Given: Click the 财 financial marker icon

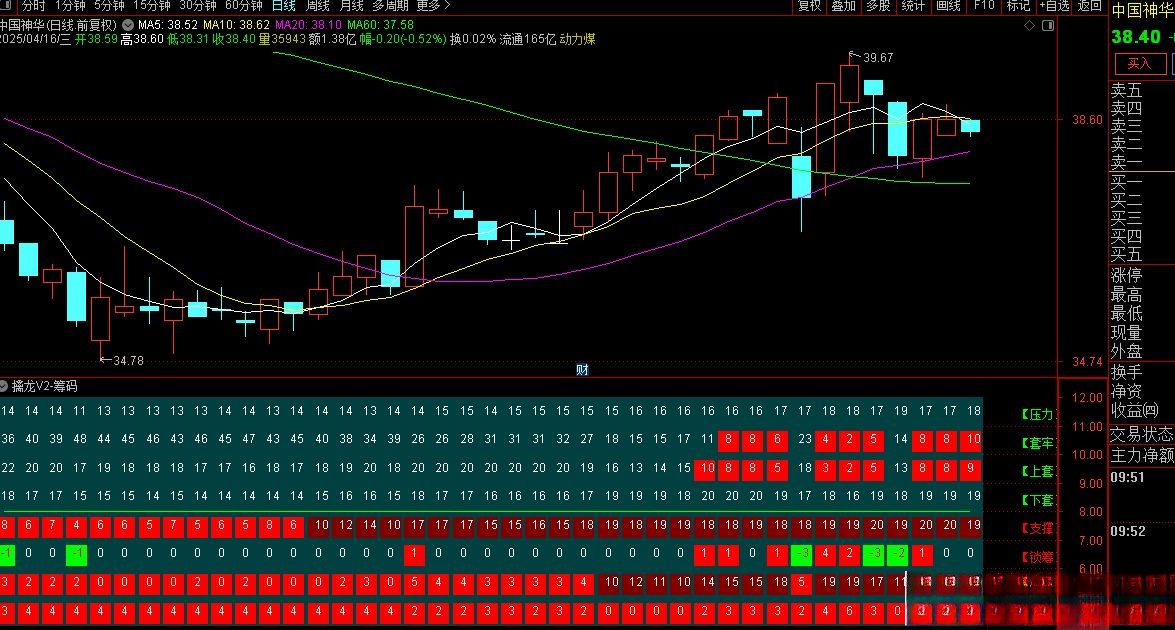Looking at the screenshot, I should pyautogui.click(x=582, y=369).
